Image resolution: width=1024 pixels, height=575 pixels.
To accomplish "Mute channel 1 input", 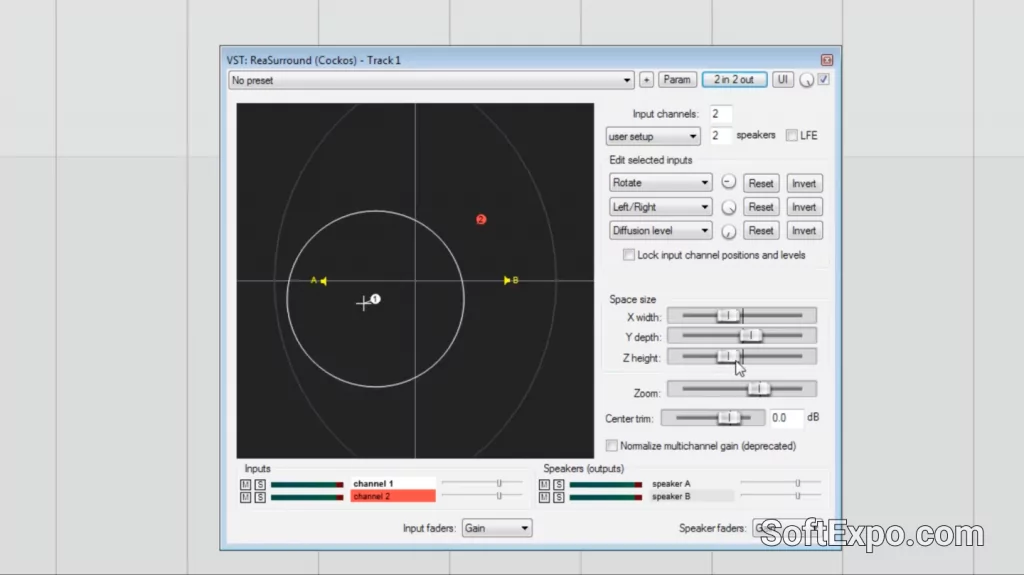I will [x=245, y=484].
